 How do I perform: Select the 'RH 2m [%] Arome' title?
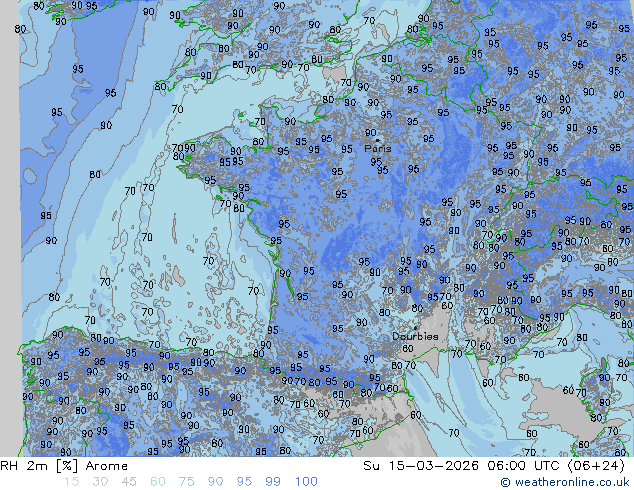click(x=64, y=466)
